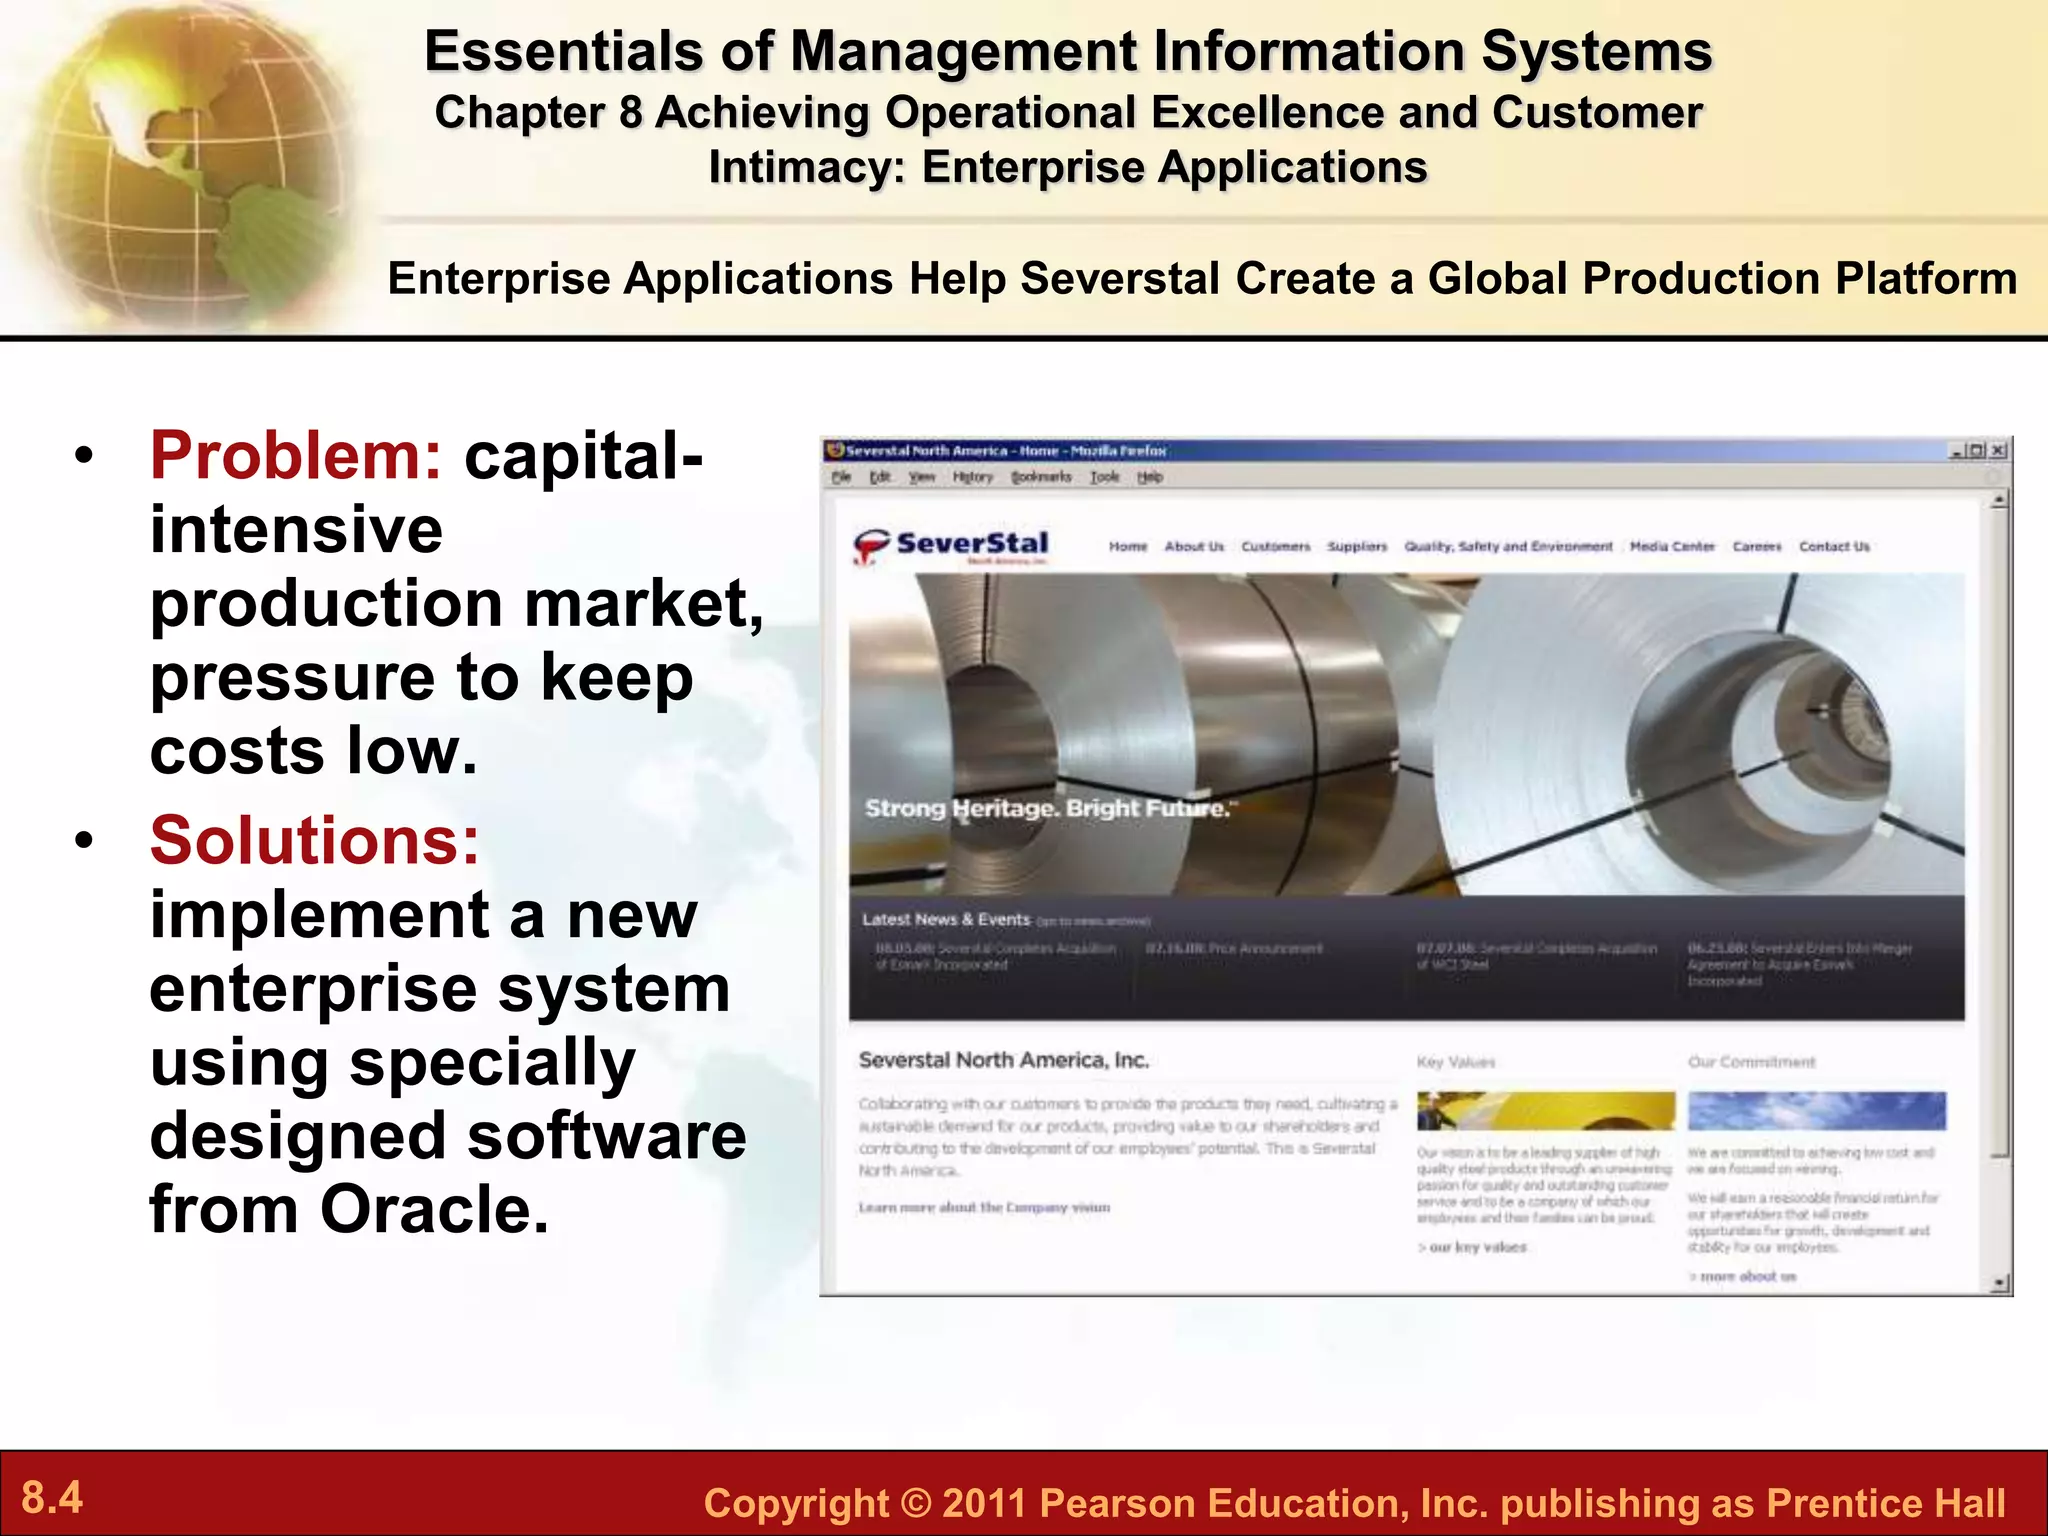Click the vertical scrollbar thumb
This screenshot has width=2048, height=1536.
[x=1999, y=832]
